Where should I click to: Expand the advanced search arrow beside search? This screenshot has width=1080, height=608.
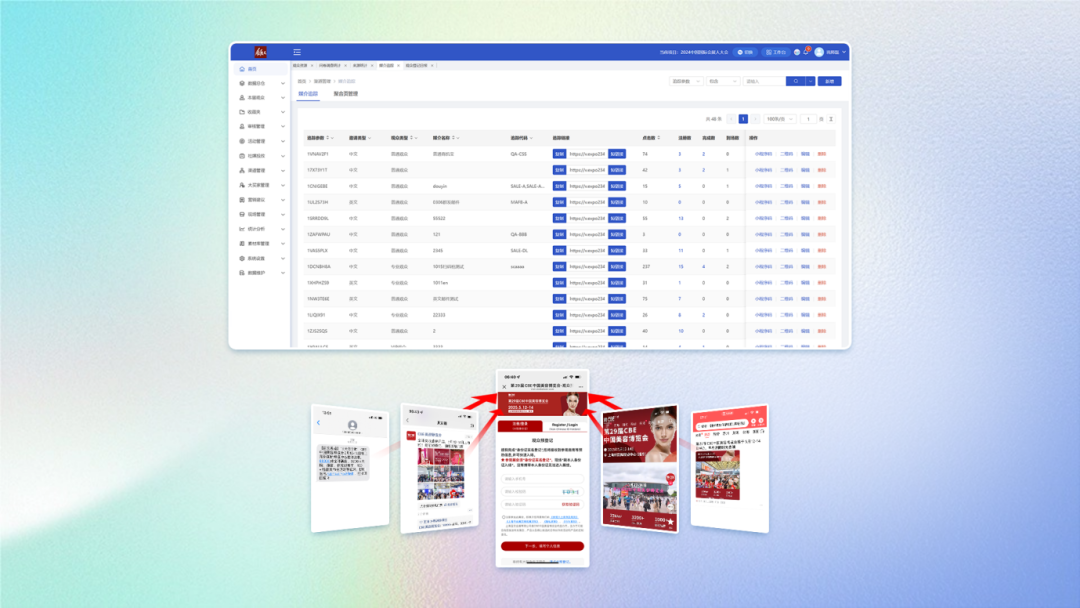point(810,81)
